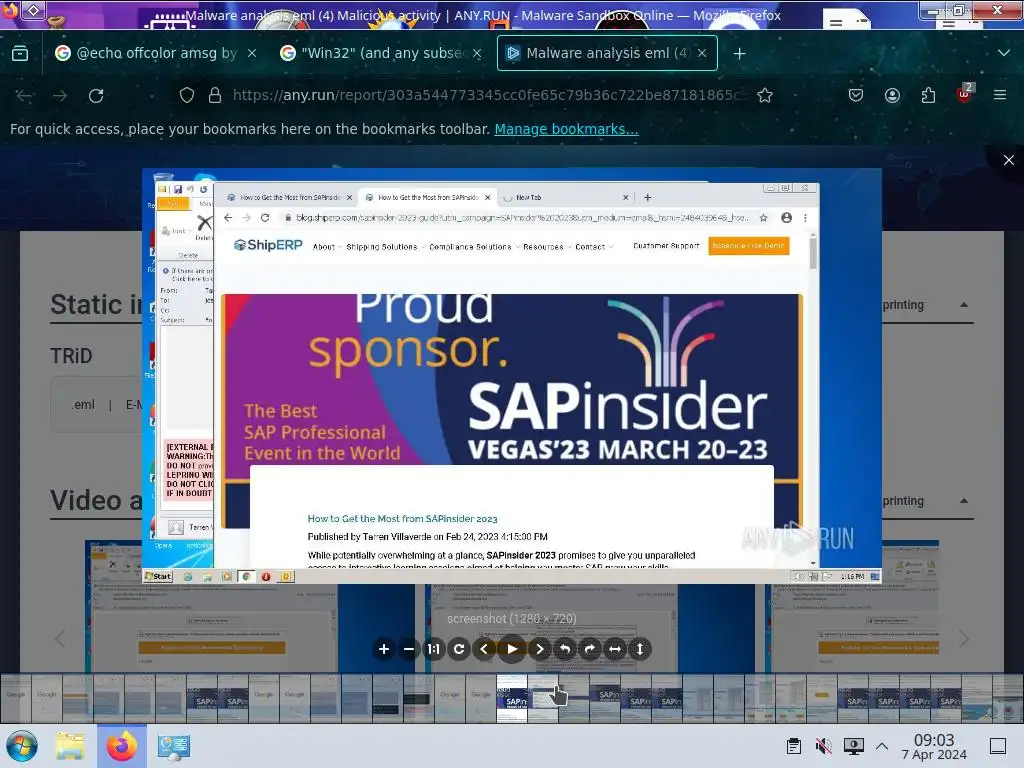1024x768 pixels.
Task: Open a new Firefox tab
Action: 739,54
